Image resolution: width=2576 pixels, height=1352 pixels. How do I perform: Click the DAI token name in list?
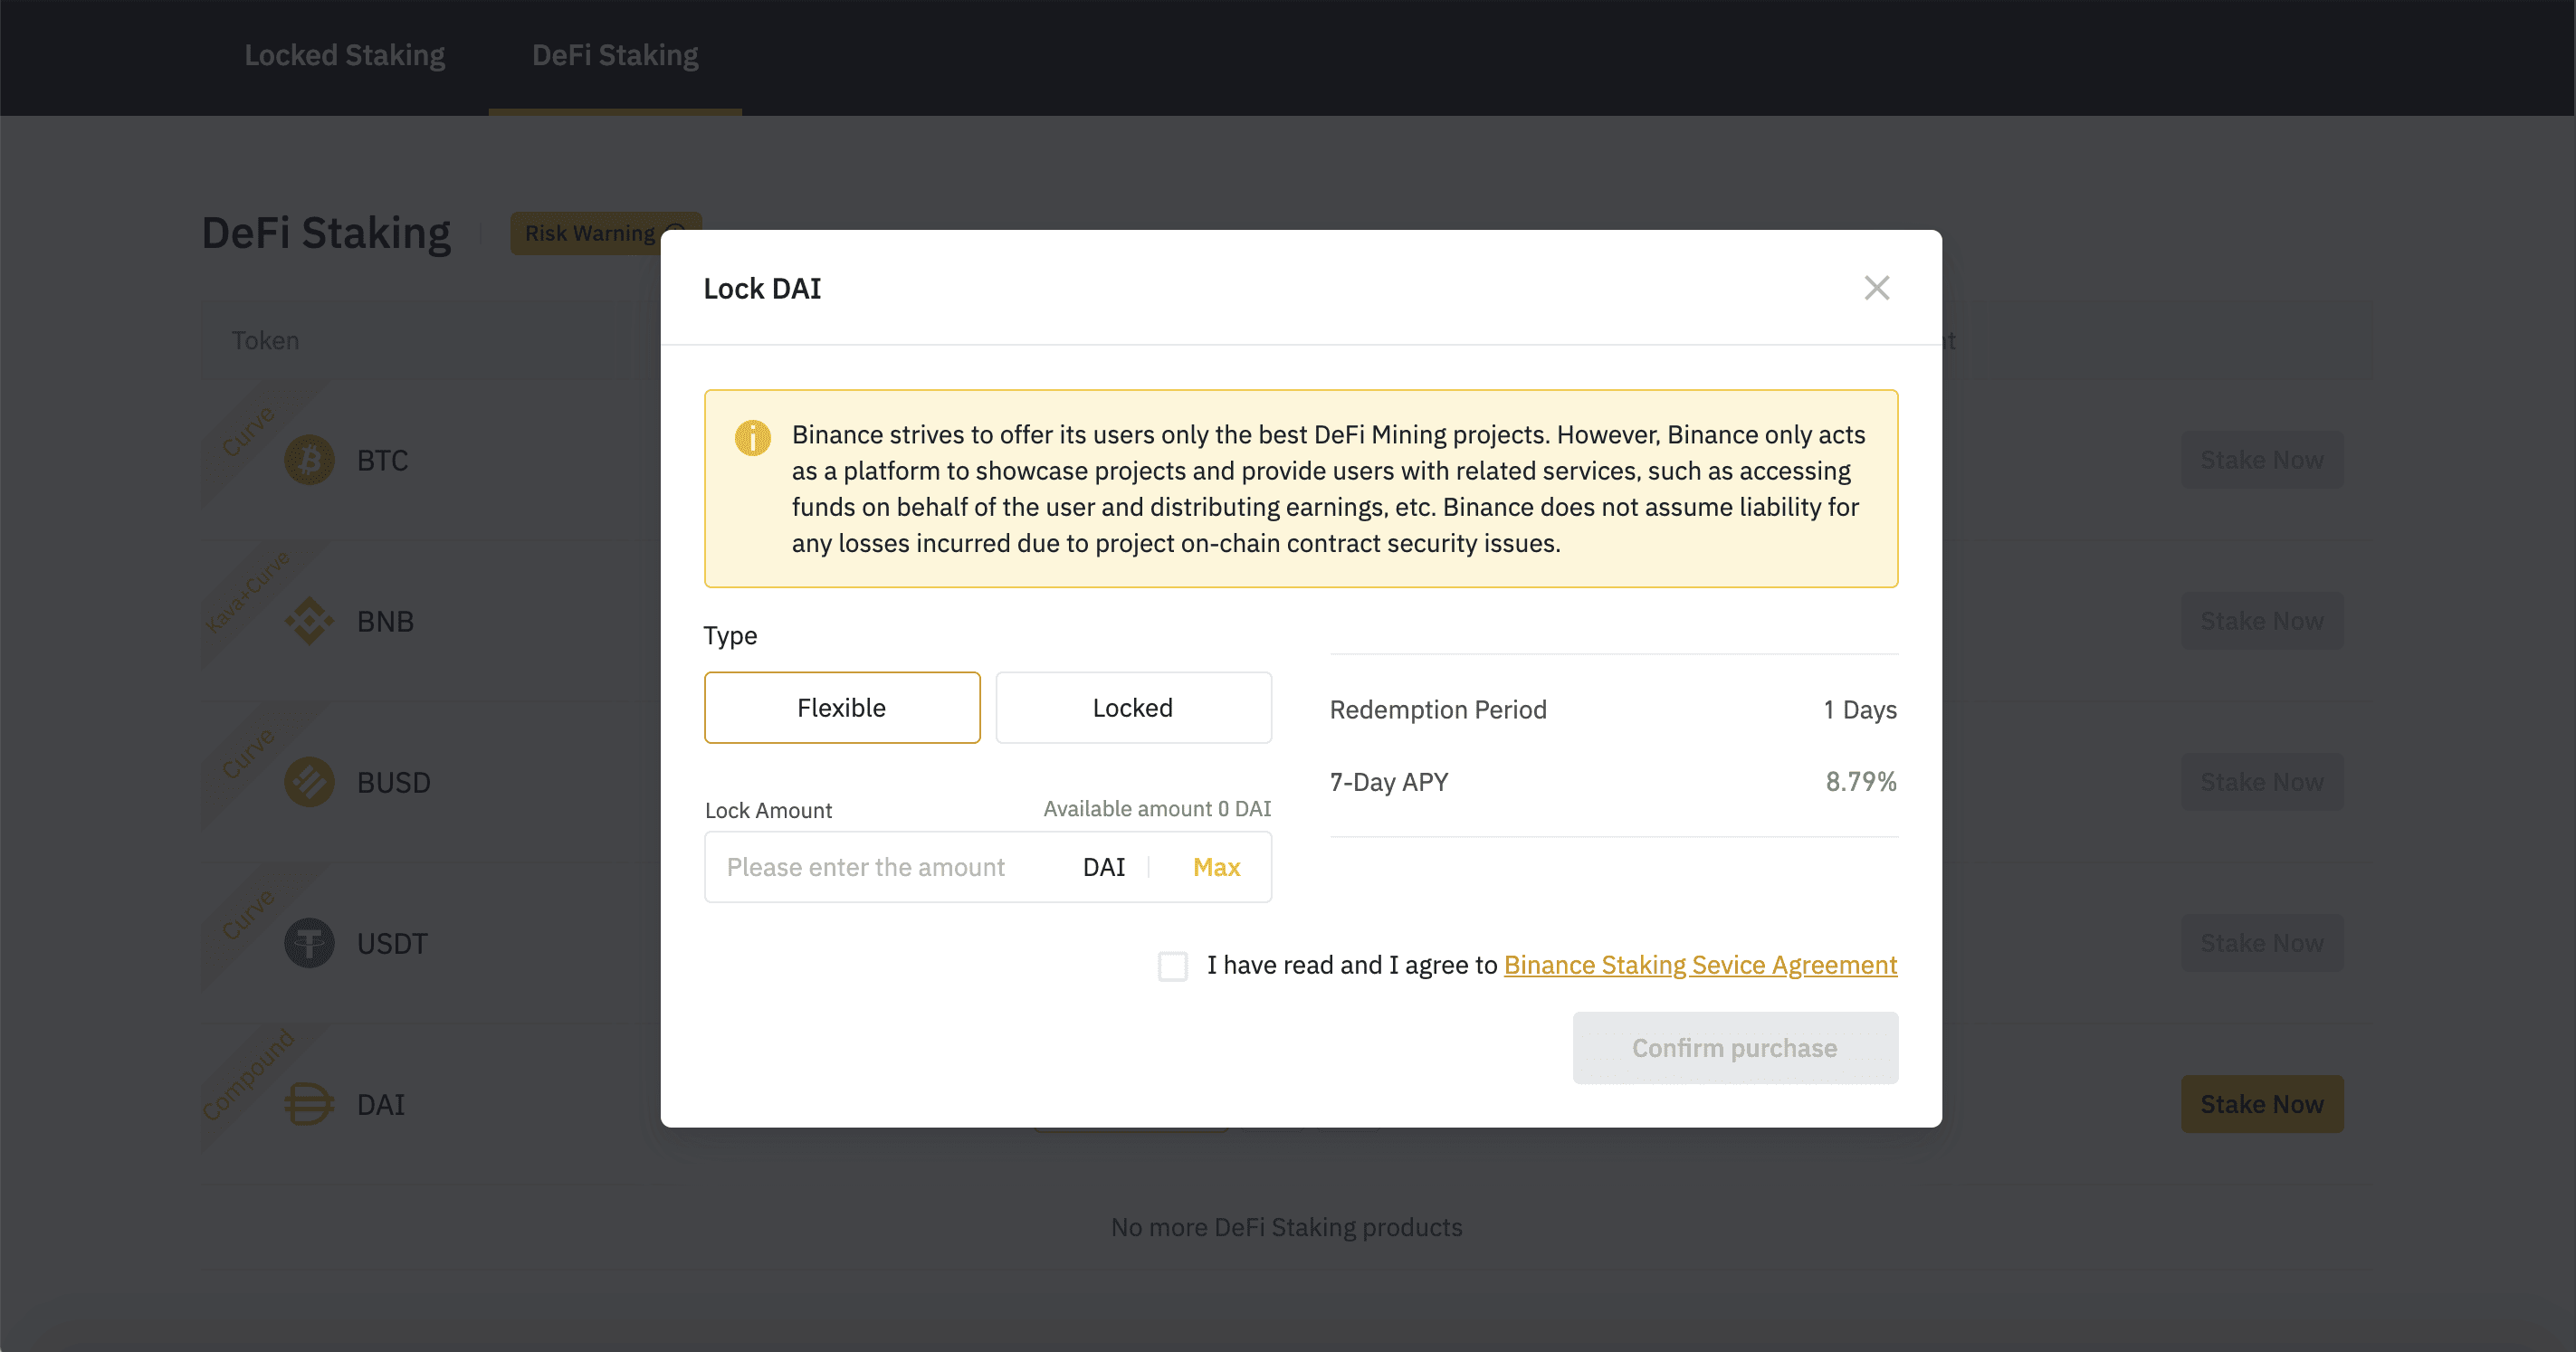(380, 1104)
